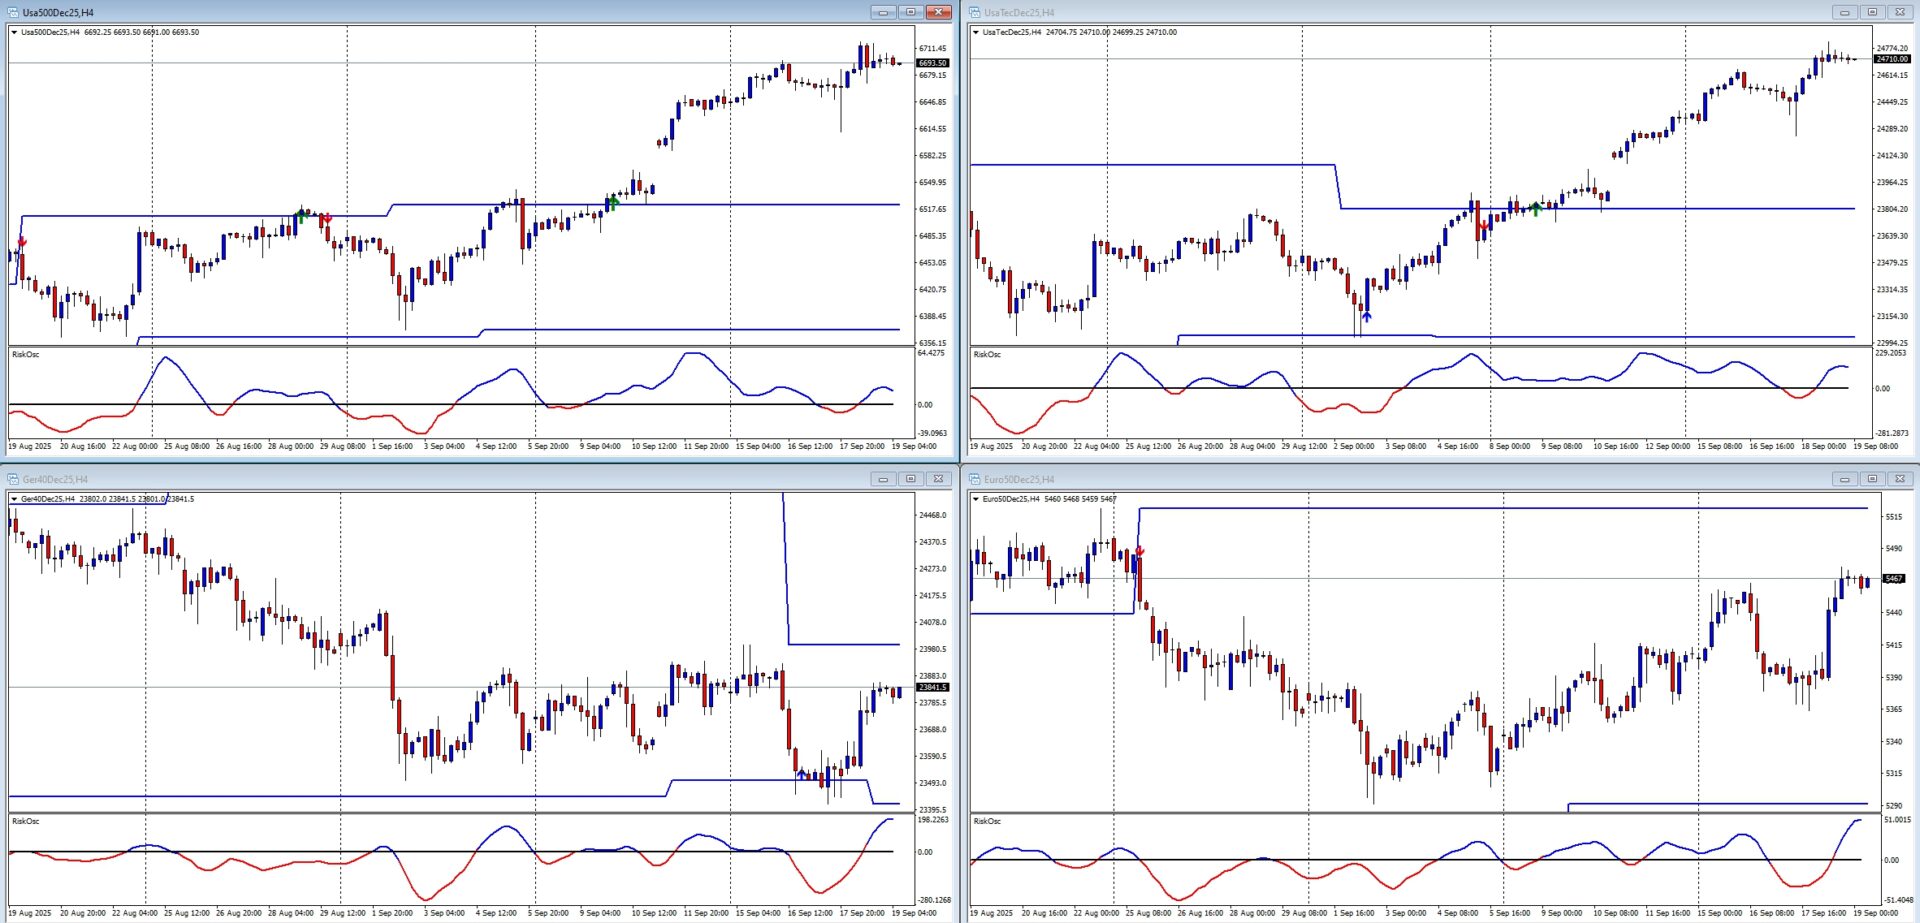Maximize the Ger40Dec25,H4 chart window
This screenshot has width=1920, height=923.
[x=910, y=479]
